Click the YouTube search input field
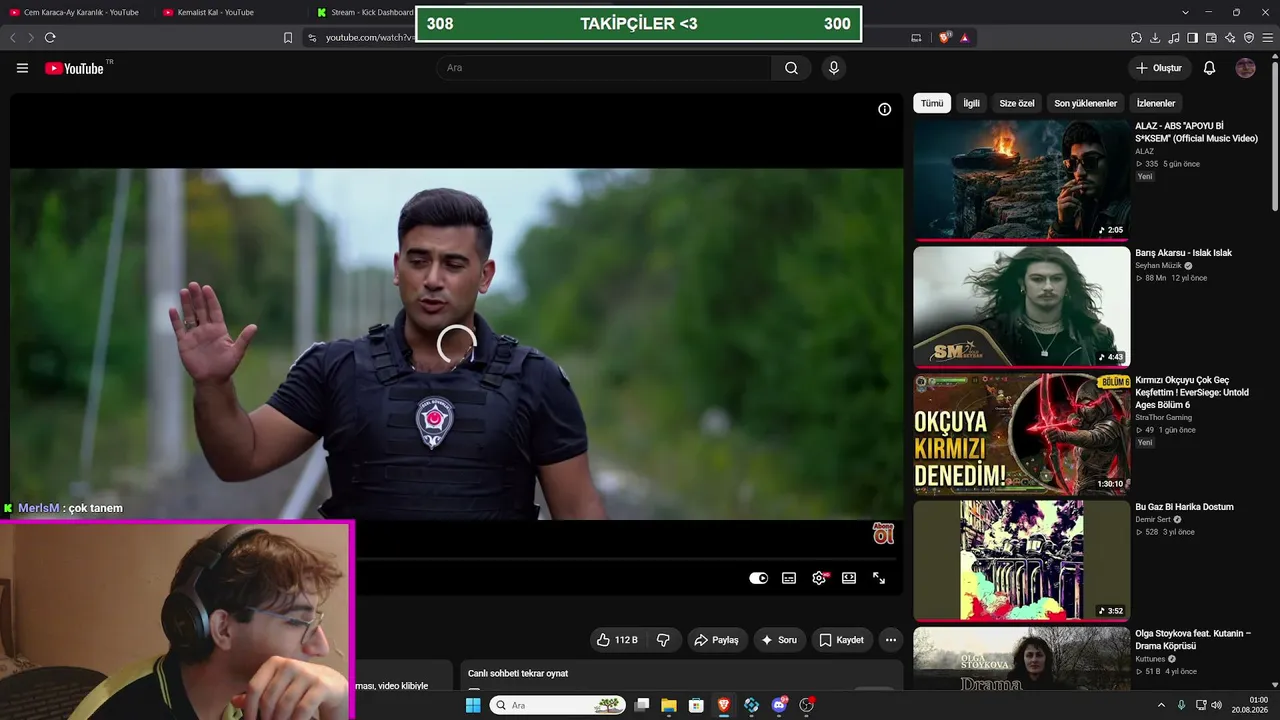 click(603, 68)
